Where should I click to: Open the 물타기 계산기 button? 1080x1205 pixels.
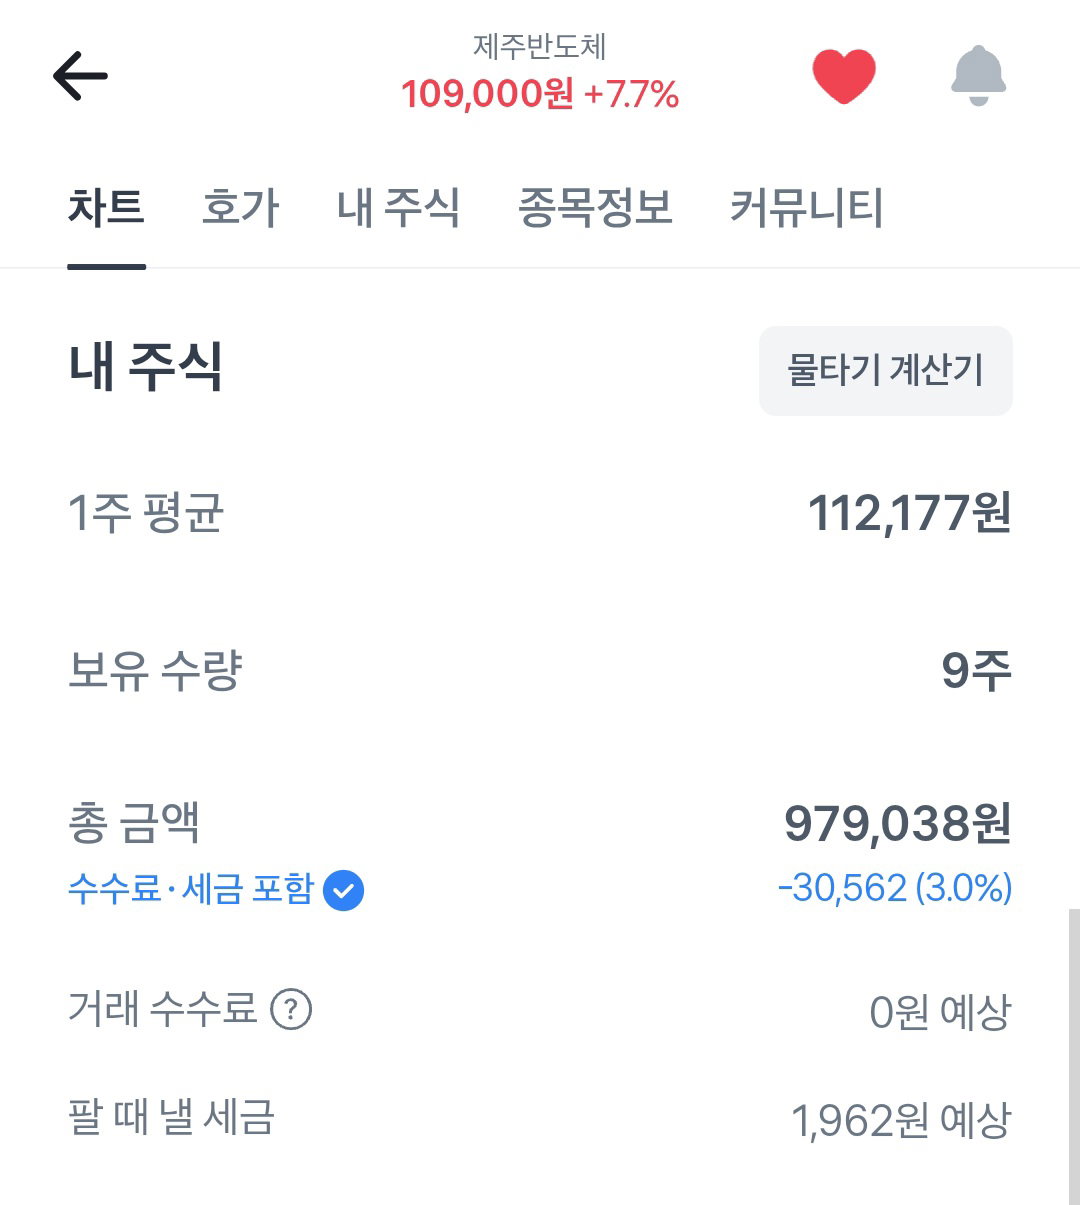coord(886,370)
